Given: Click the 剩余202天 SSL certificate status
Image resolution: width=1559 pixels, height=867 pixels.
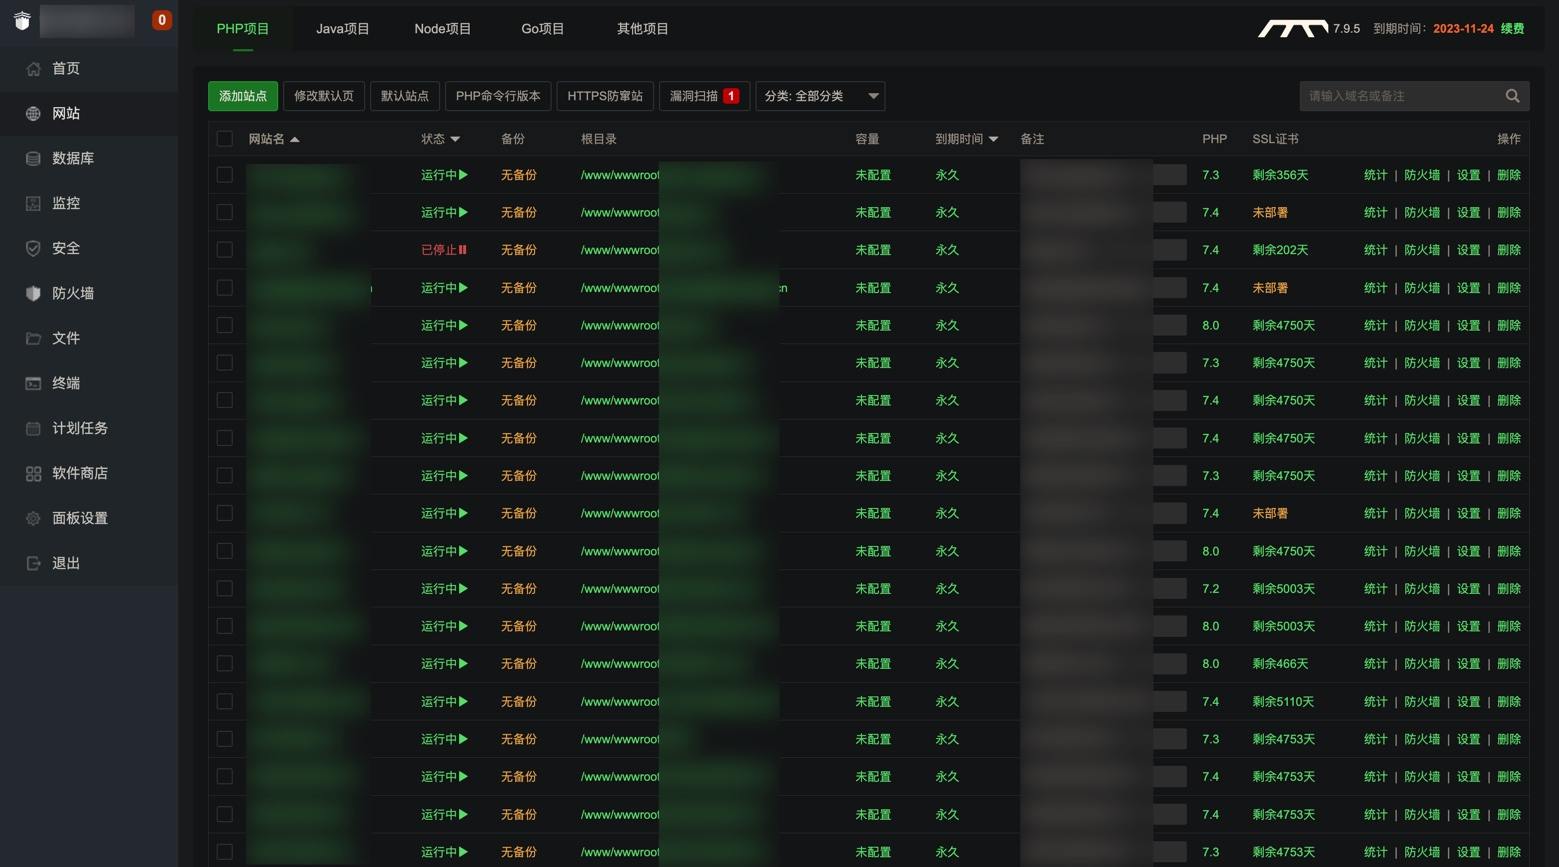Looking at the screenshot, I should [x=1280, y=250].
